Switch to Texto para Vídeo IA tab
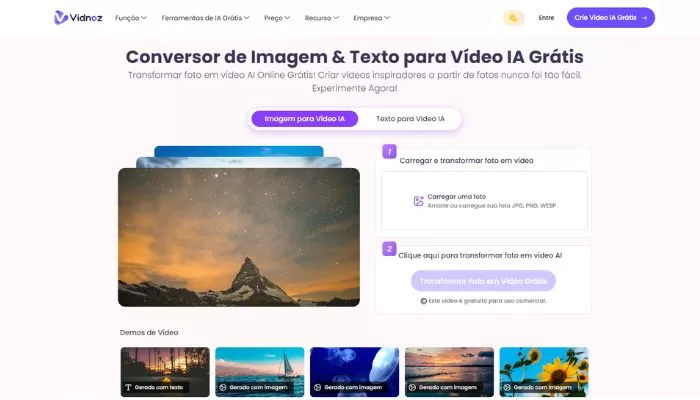Screen dimensions: 700x400 pos(410,119)
